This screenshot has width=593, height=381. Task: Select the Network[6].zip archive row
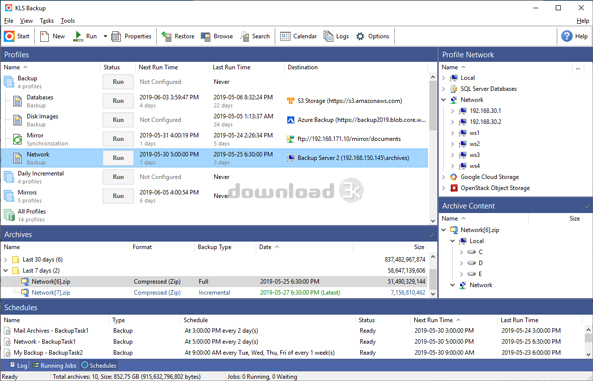214,281
